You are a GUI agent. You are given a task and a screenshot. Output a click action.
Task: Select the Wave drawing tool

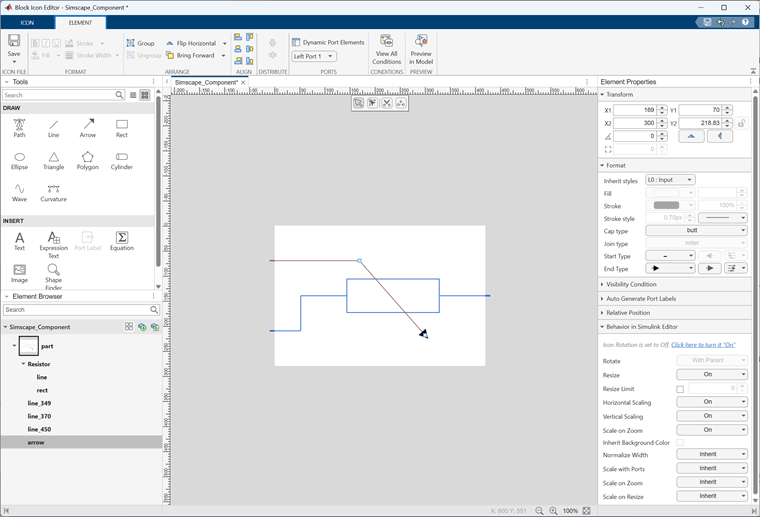click(19, 192)
